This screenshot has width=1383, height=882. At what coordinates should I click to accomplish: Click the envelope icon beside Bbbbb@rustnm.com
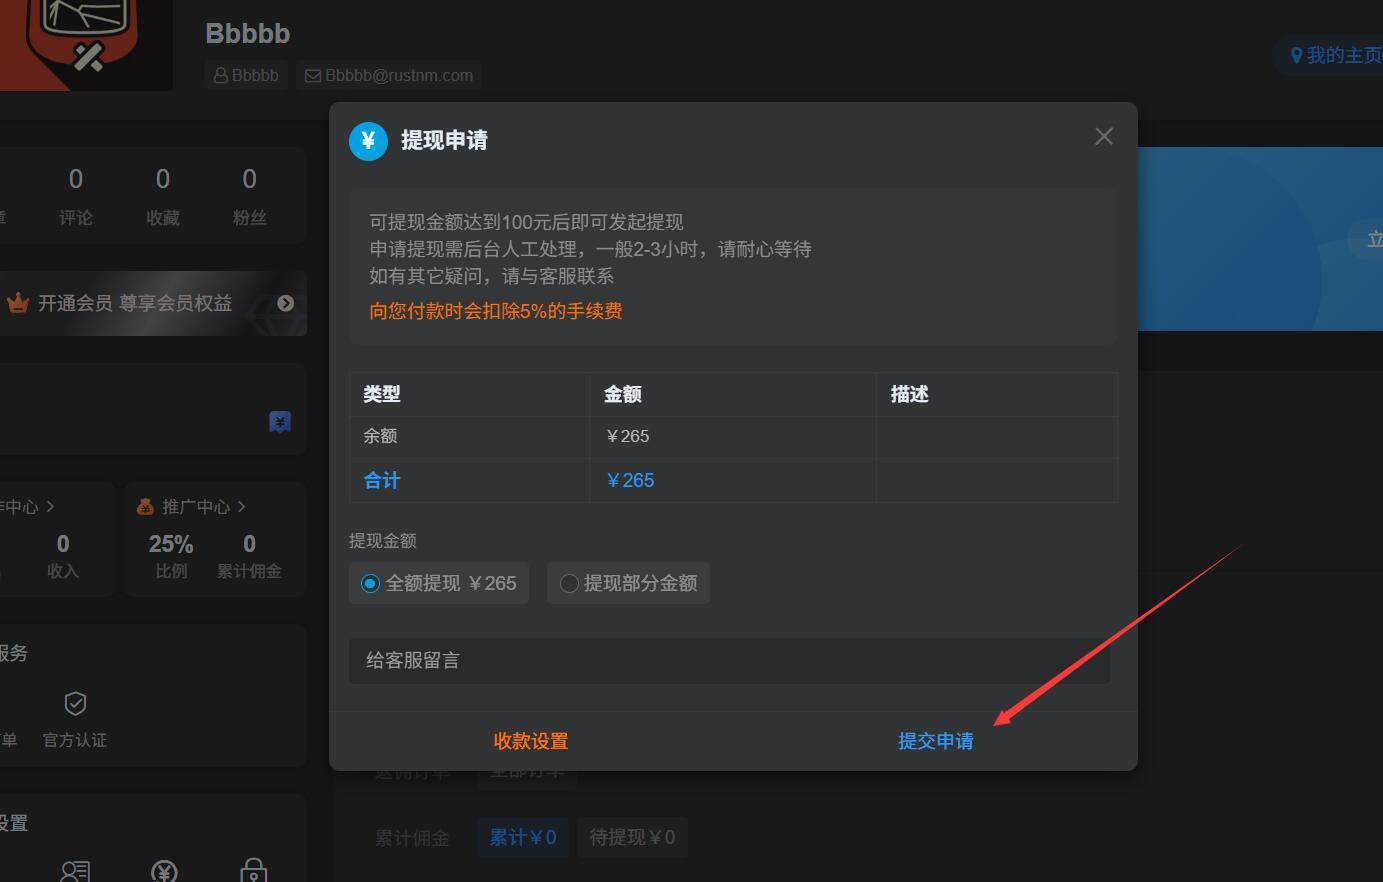coord(311,74)
